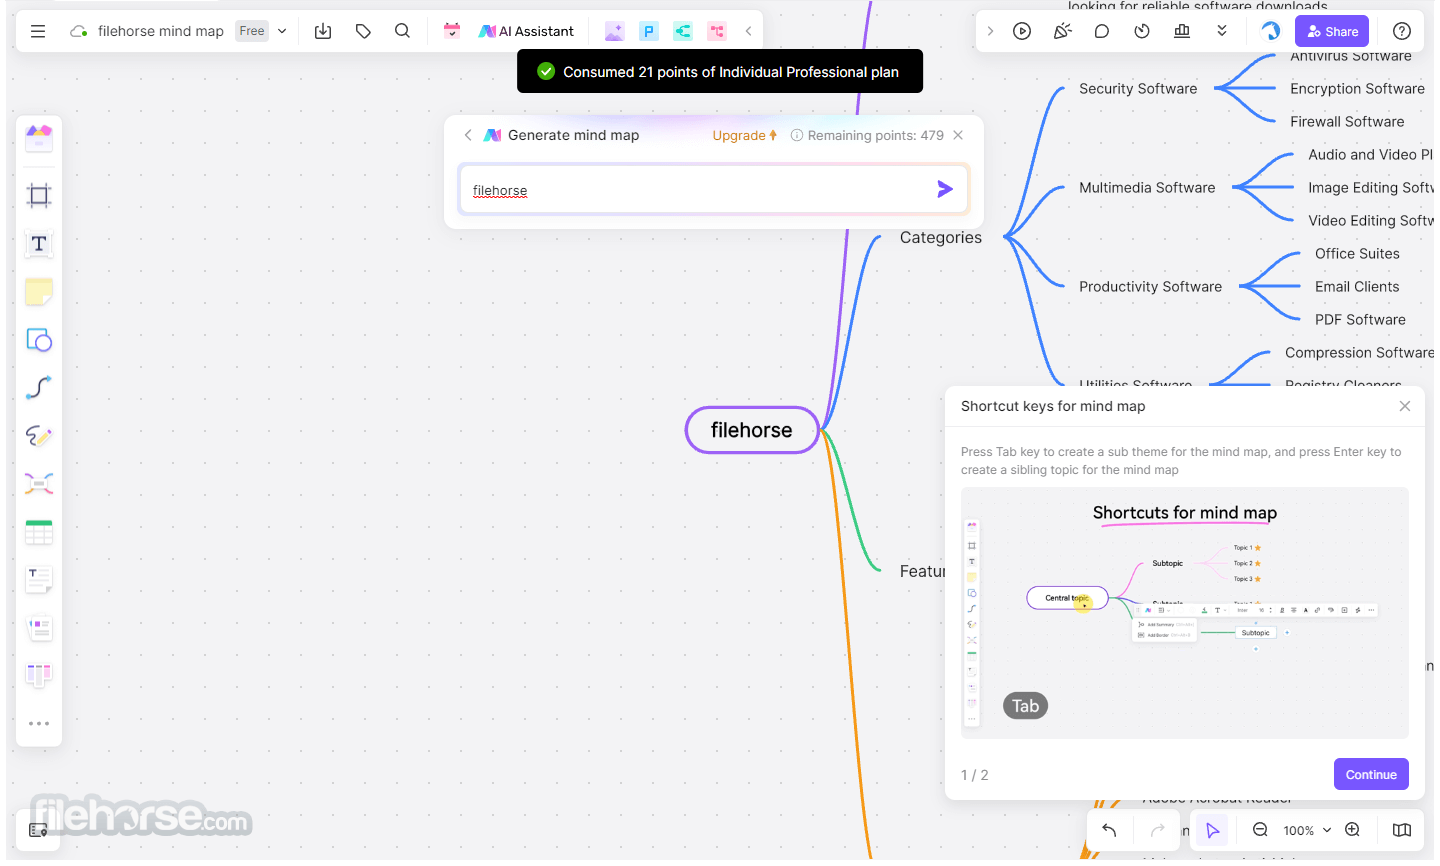Select the Categories node
The width and height of the screenshot is (1440, 866).
pyautogui.click(x=941, y=237)
